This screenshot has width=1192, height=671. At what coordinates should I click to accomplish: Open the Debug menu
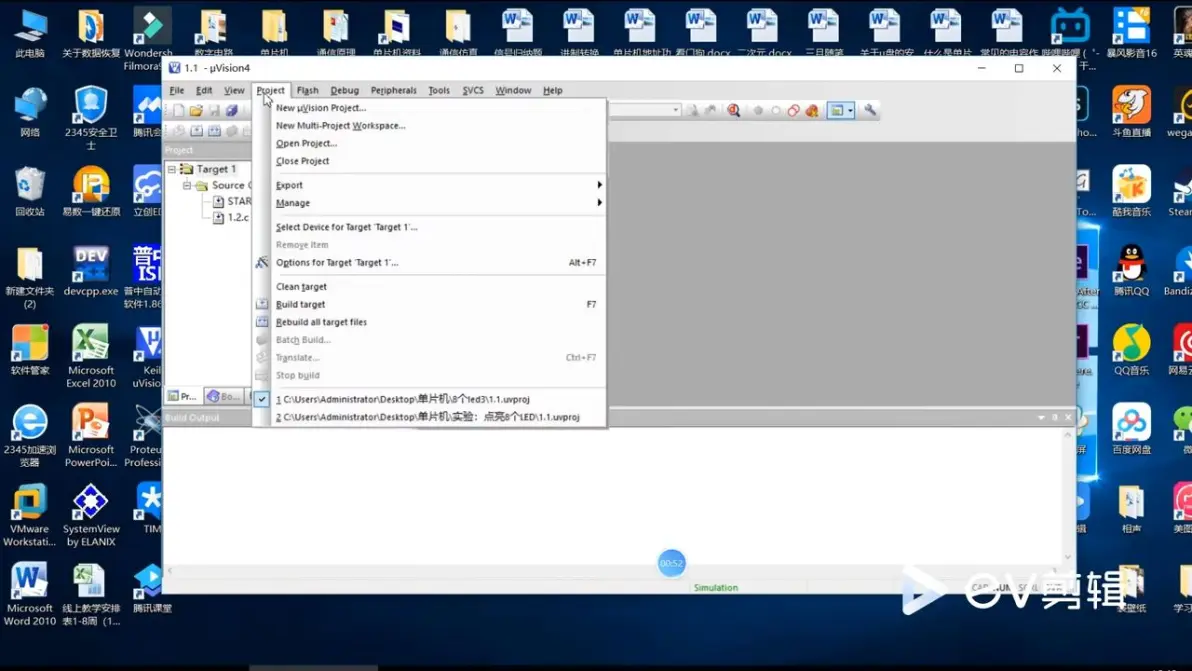344,90
